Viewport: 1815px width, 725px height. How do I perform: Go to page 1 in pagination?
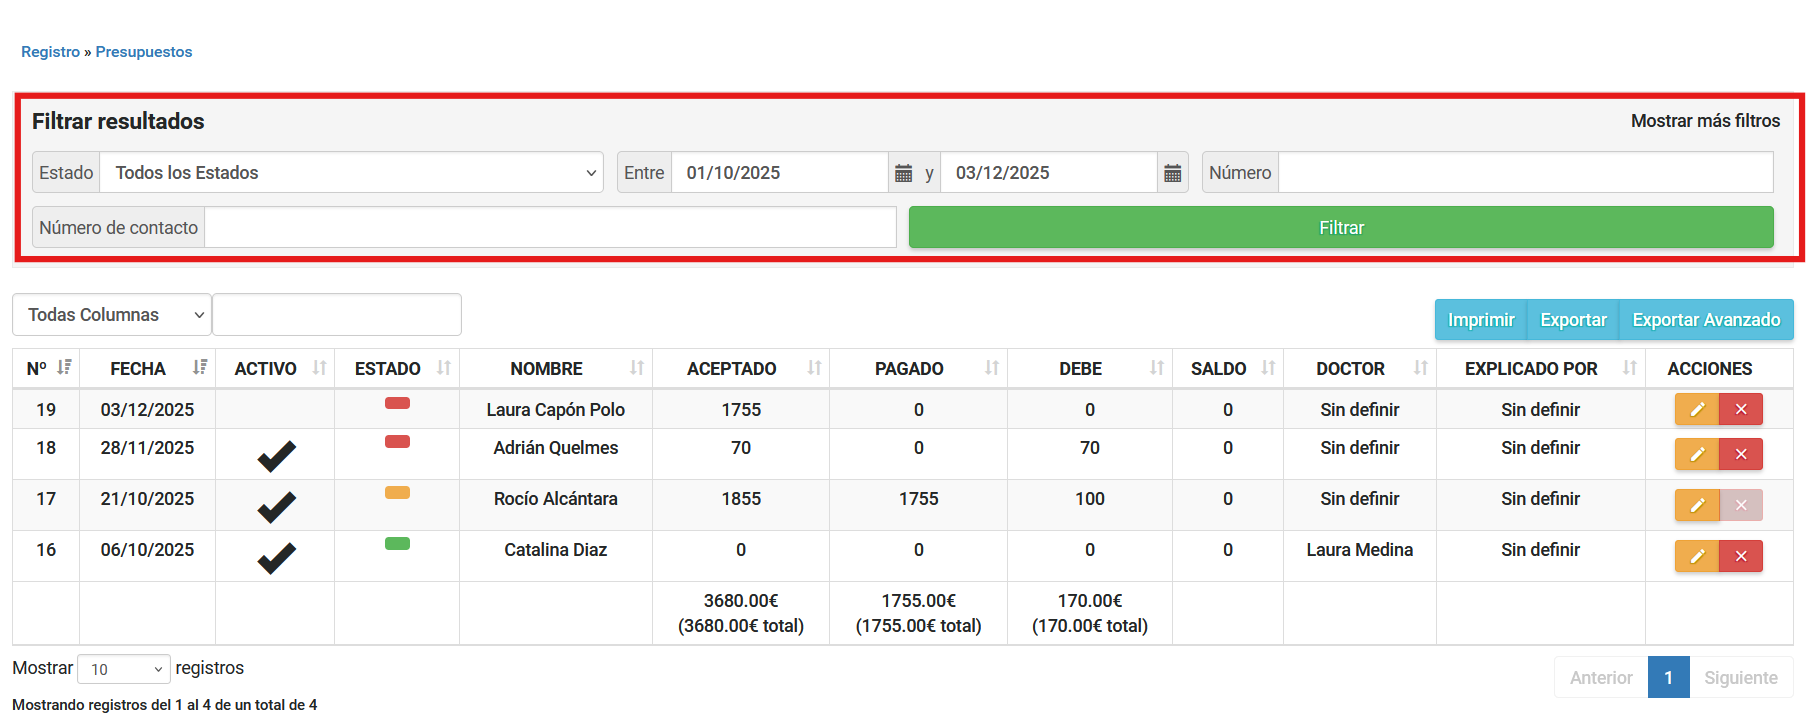[x=1668, y=677]
